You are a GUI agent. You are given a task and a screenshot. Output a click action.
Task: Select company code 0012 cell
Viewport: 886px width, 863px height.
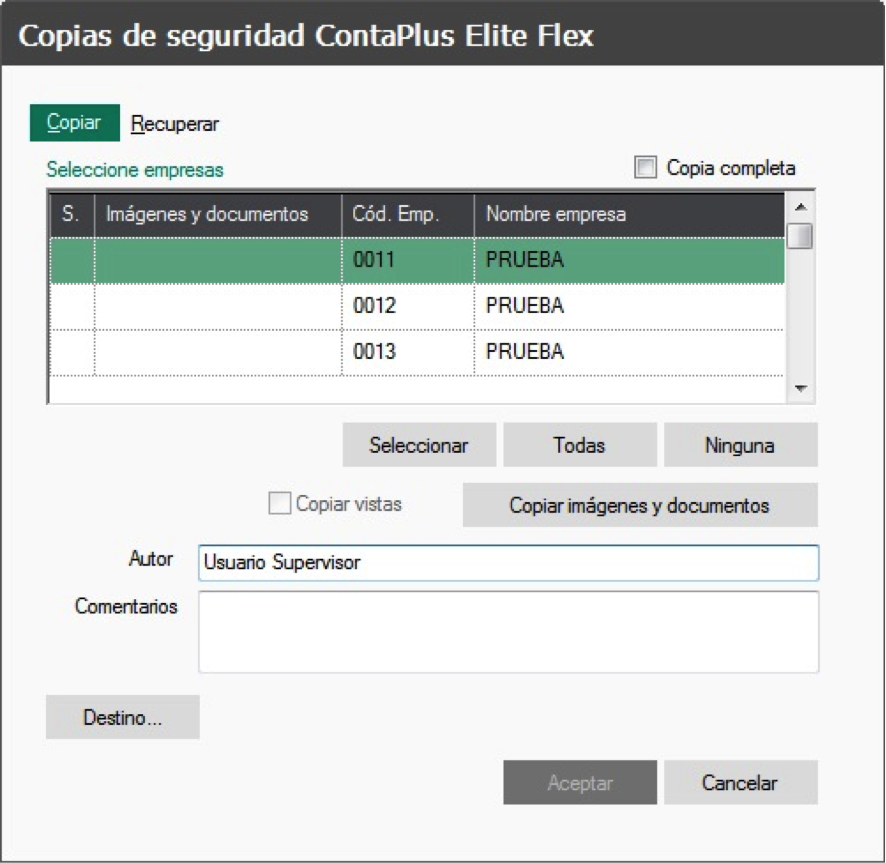point(408,306)
